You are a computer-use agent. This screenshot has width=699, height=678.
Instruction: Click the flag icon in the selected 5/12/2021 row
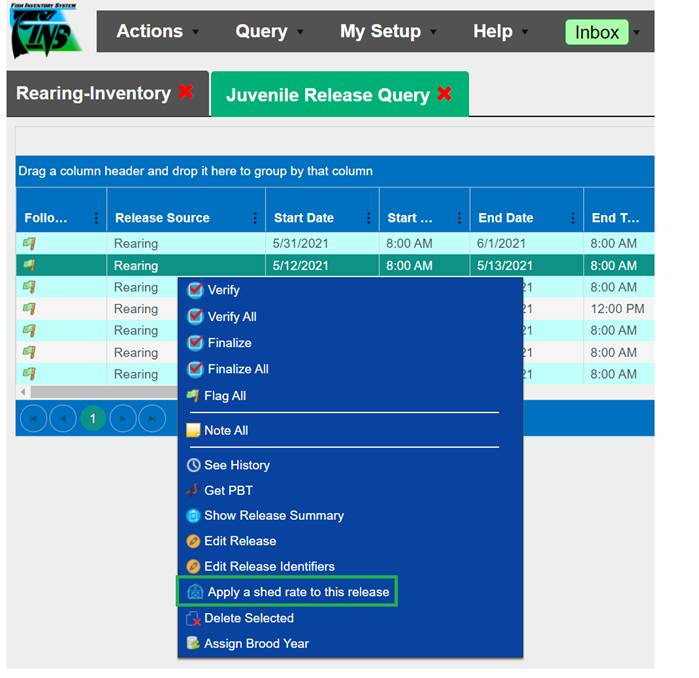[x=29, y=265]
